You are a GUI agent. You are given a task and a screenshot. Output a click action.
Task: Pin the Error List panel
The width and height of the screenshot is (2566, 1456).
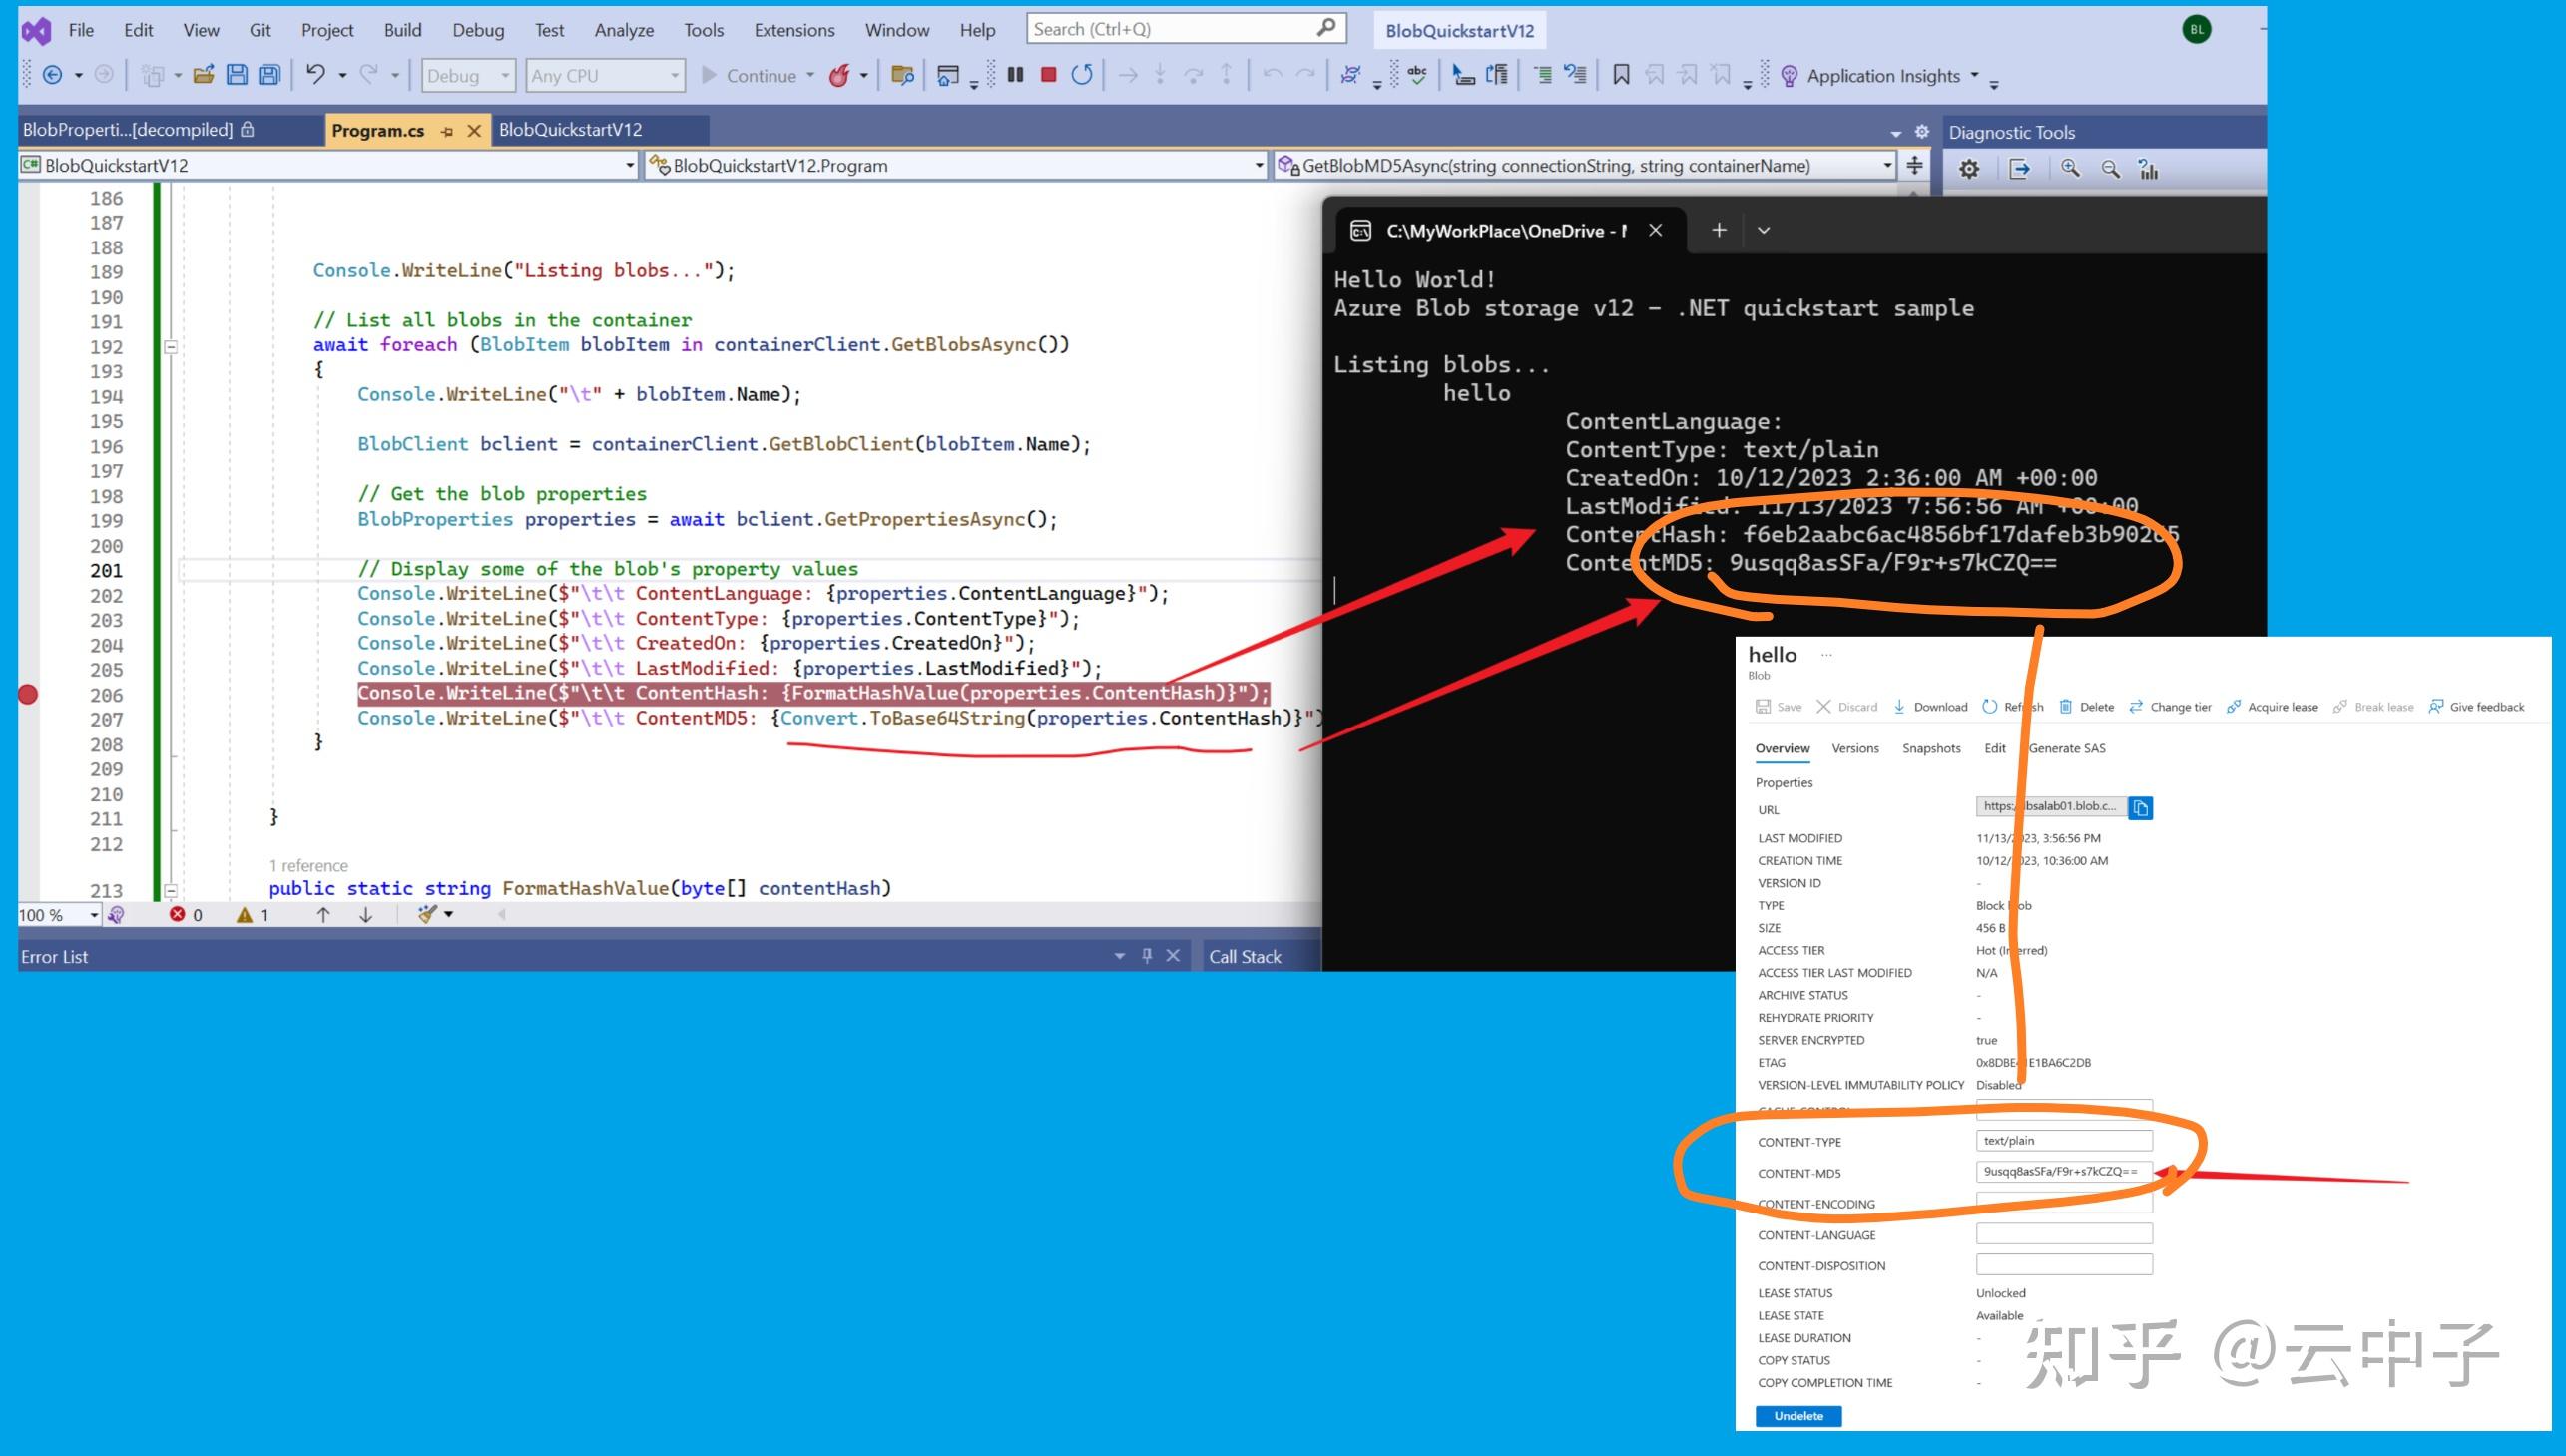point(1146,956)
